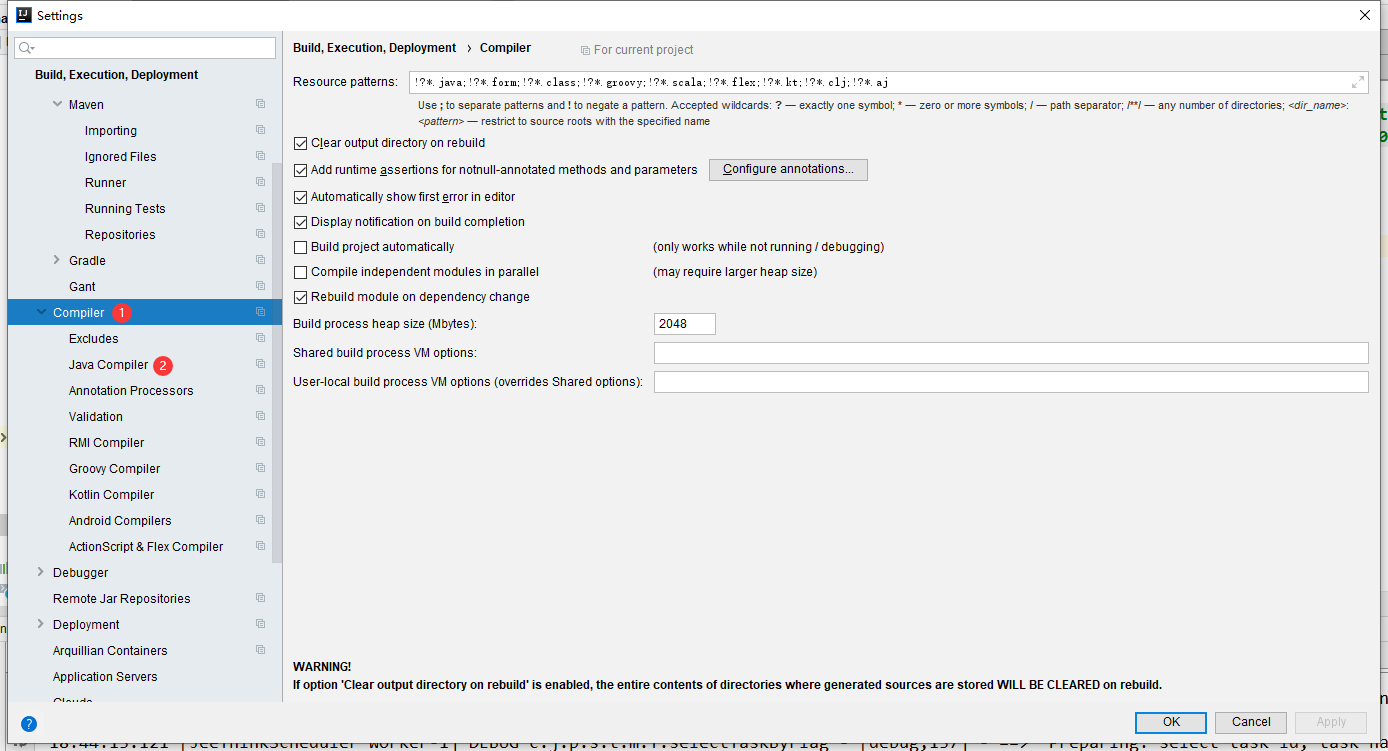Toggle Add runtime assertions for notnull-annotated methods
The image size is (1388, 751).
point(301,170)
